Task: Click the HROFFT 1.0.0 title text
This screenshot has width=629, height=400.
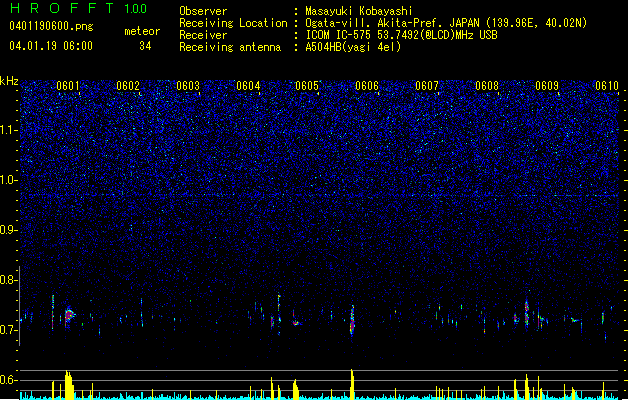Action: point(78,8)
